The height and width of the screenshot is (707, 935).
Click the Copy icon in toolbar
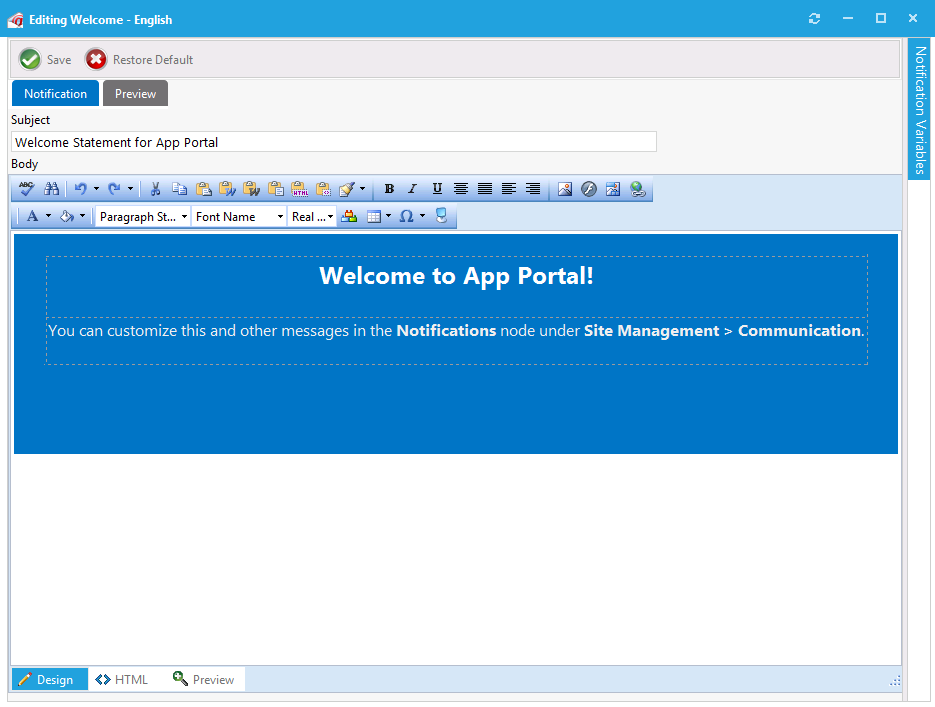(179, 189)
